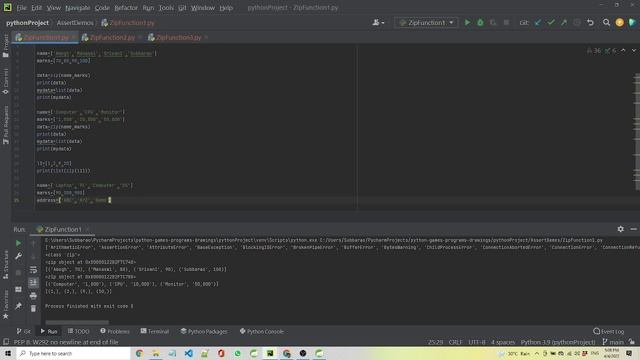Open the TODO tool window

coord(78,331)
